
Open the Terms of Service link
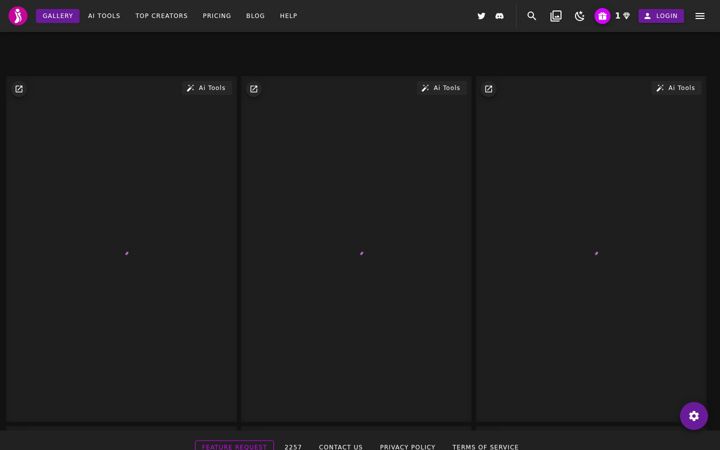485,447
